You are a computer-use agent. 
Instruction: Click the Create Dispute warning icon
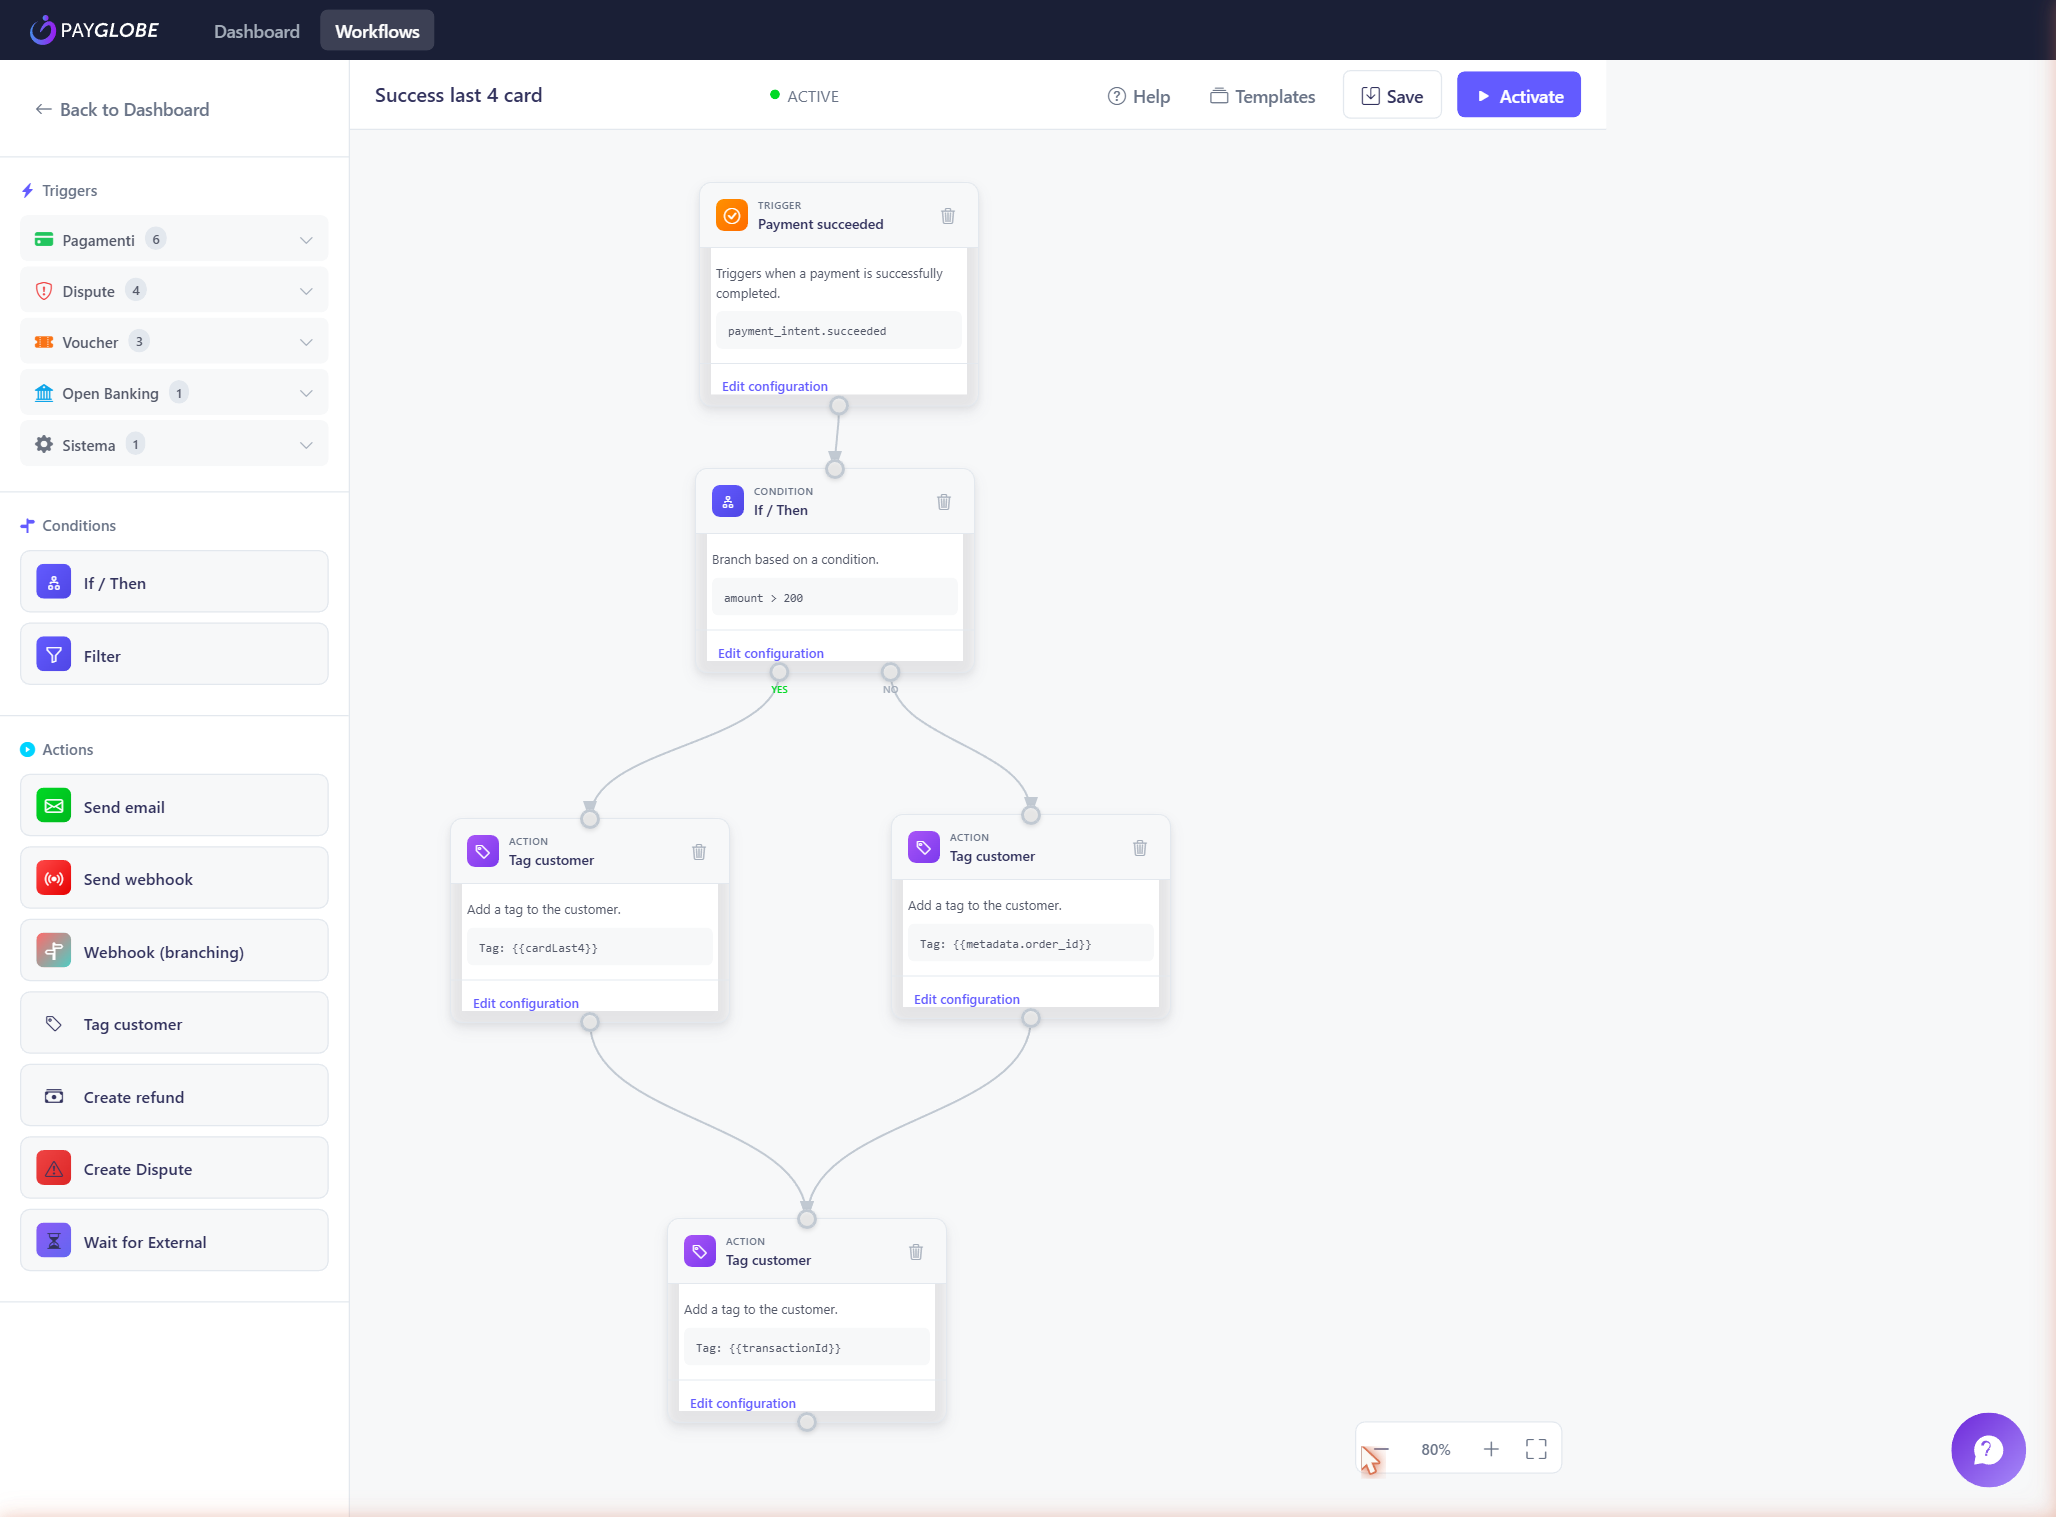54,1168
